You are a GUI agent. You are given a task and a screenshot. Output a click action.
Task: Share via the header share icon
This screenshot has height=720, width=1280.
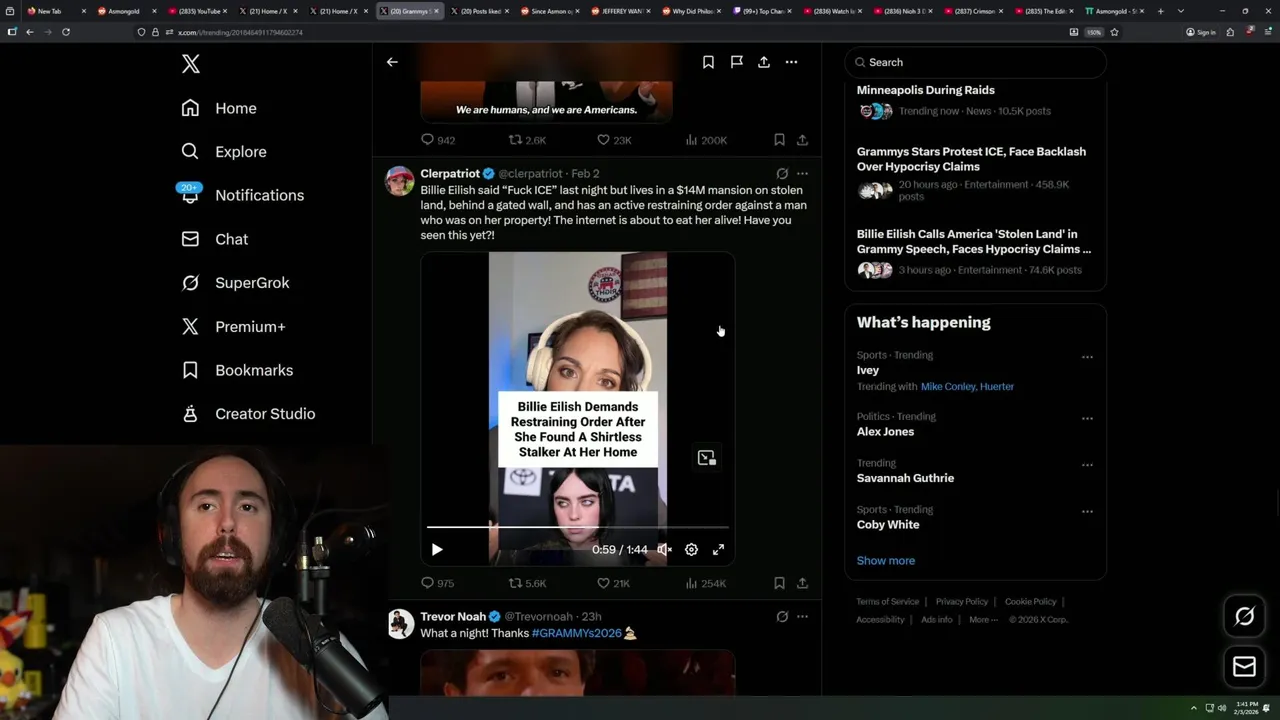click(764, 62)
